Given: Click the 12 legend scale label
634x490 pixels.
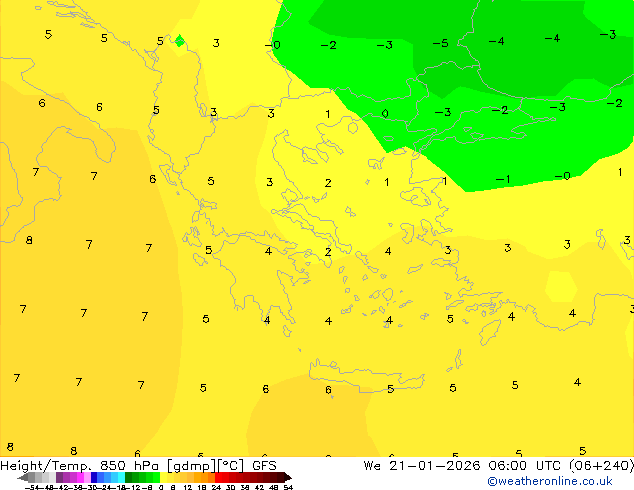Looking at the screenshot, I should (188, 488).
